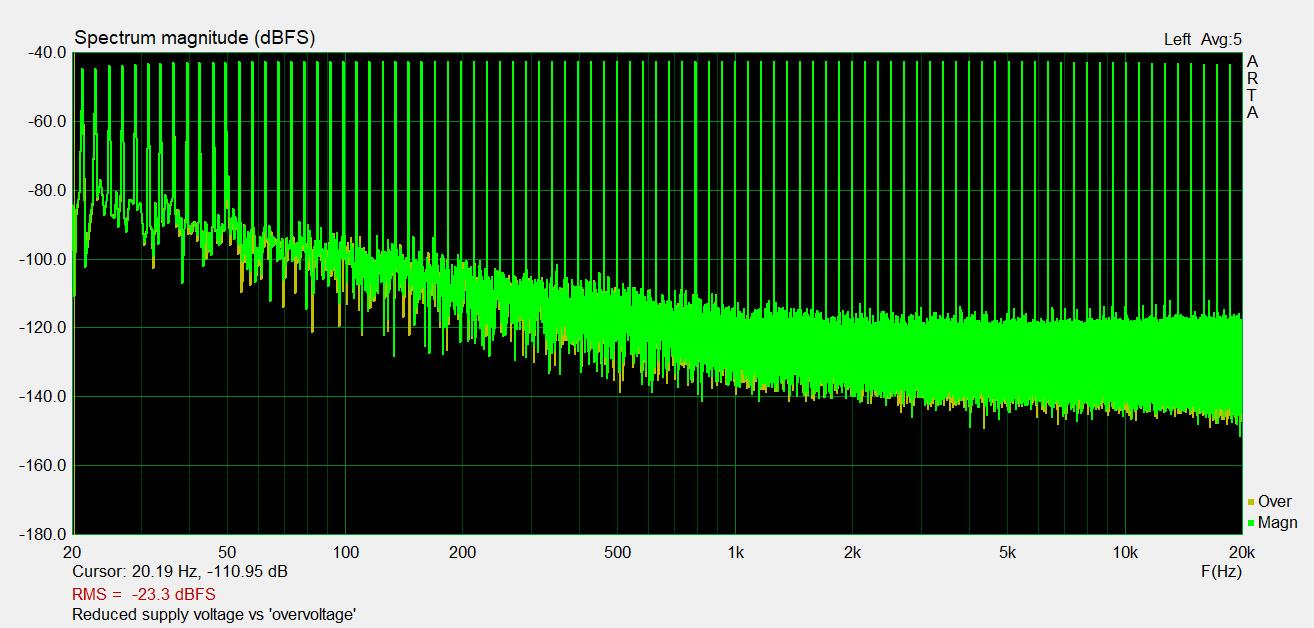Click the '-100.0' y-axis value

(43, 259)
